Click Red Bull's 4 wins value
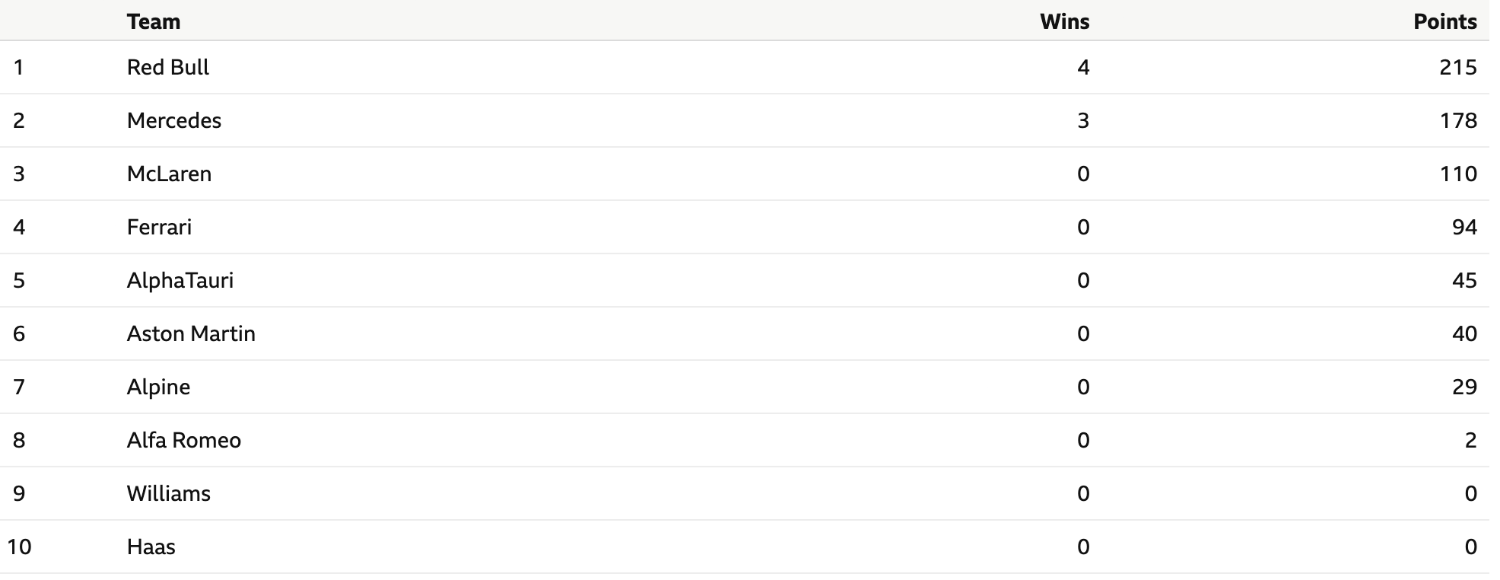Image resolution: width=1500 pixels, height=580 pixels. tap(1083, 68)
